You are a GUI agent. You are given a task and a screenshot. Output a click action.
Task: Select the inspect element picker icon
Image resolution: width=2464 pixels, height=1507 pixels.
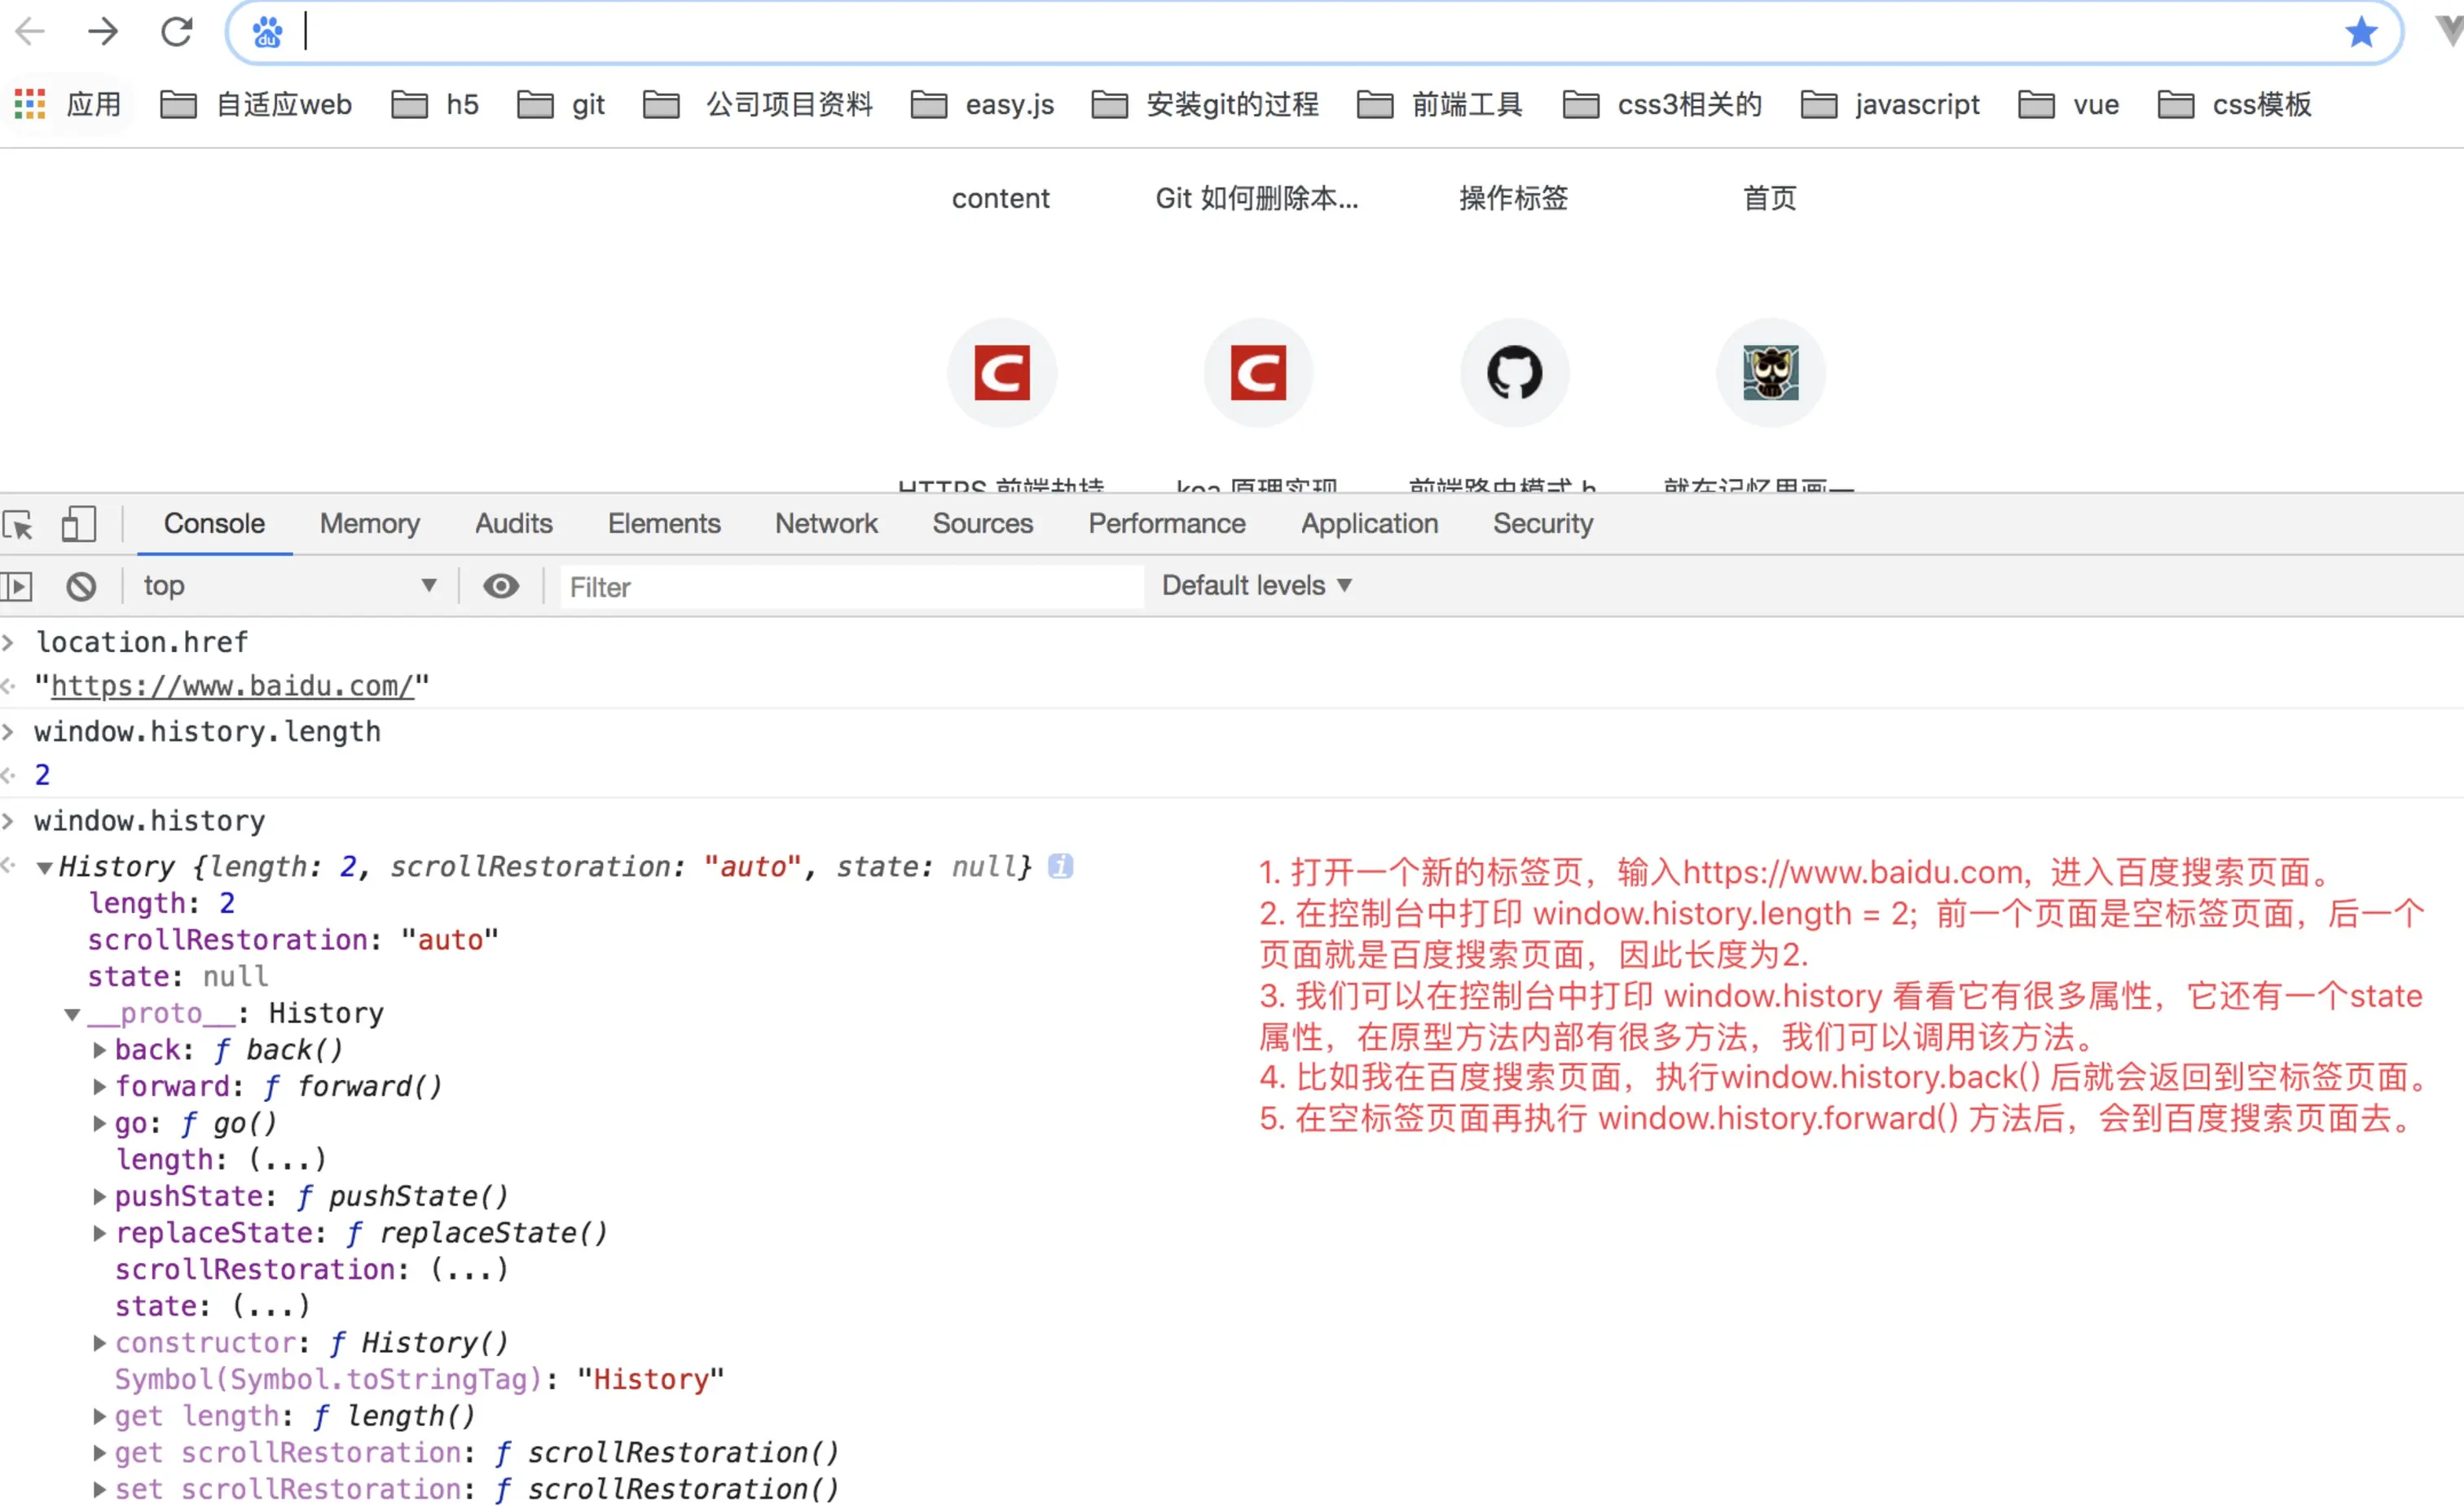(19, 524)
